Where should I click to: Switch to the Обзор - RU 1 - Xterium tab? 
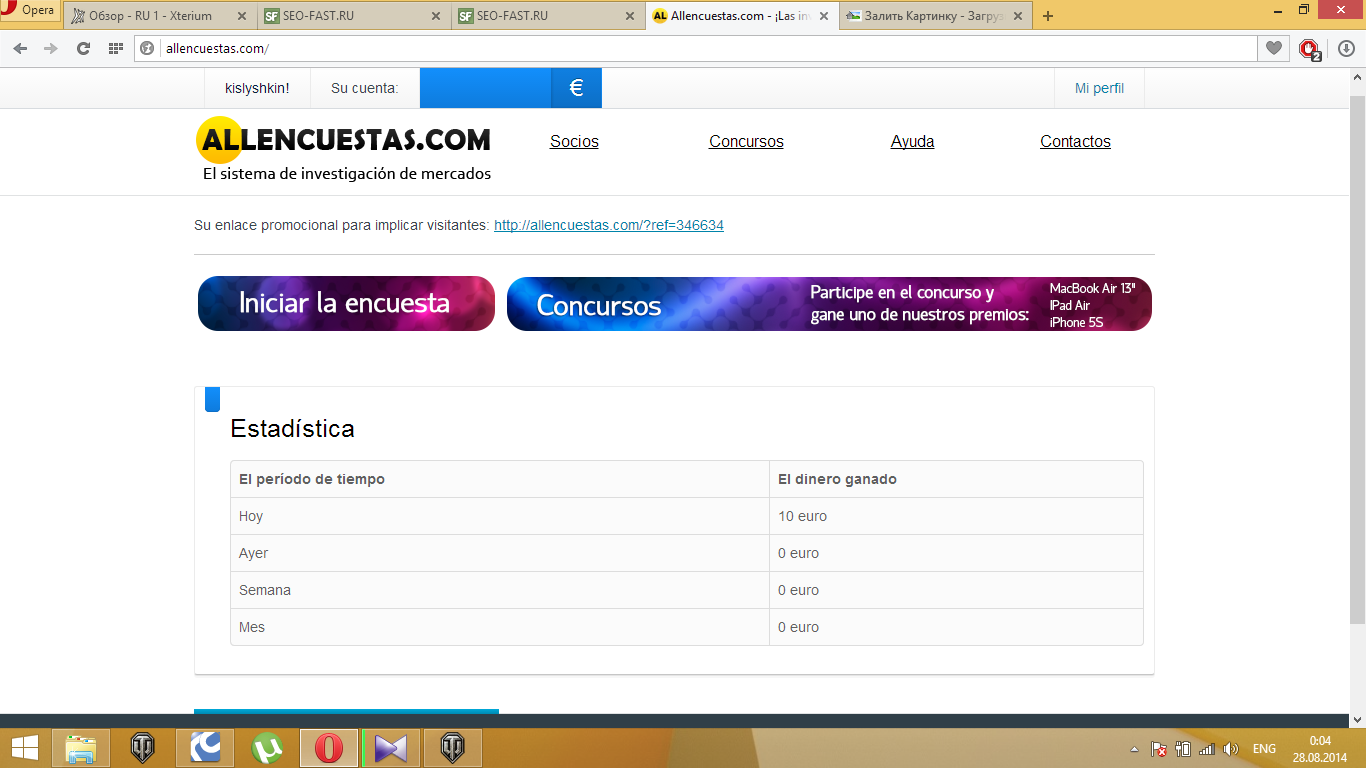[158, 16]
